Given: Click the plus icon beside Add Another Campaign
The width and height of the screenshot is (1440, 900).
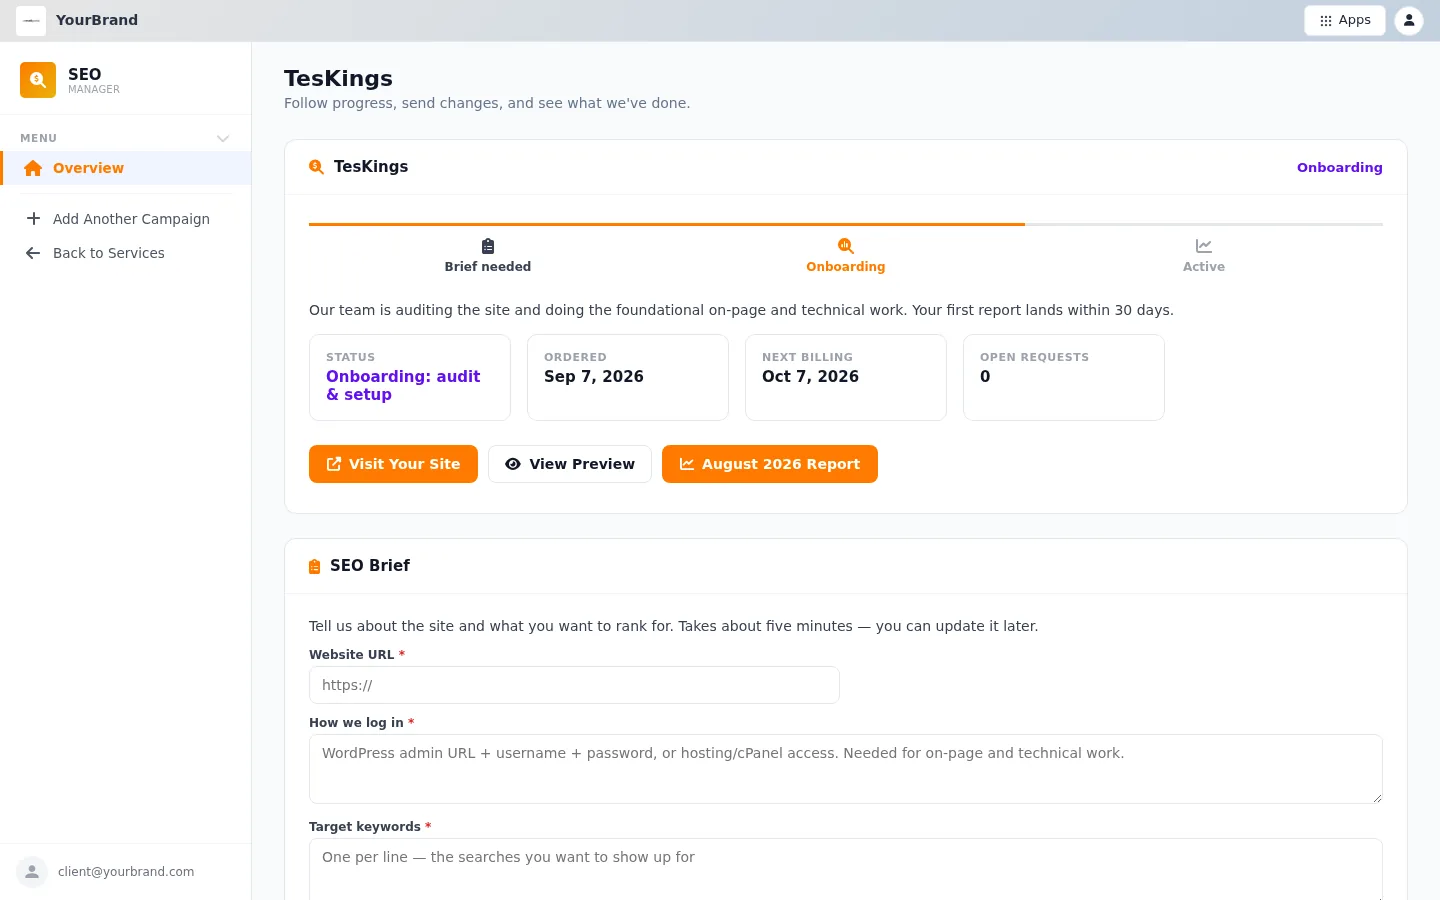Looking at the screenshot, I should pos(33,219).
